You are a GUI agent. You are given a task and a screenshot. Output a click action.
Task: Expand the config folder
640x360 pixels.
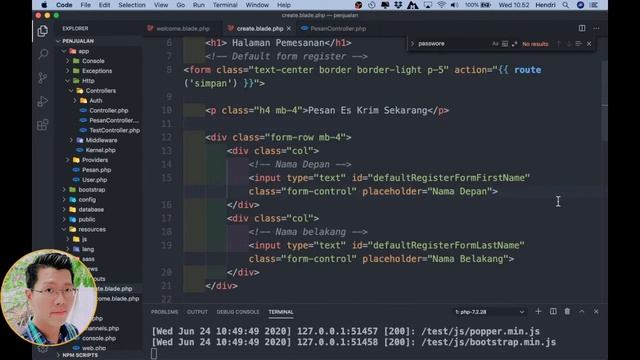(87, 200)
